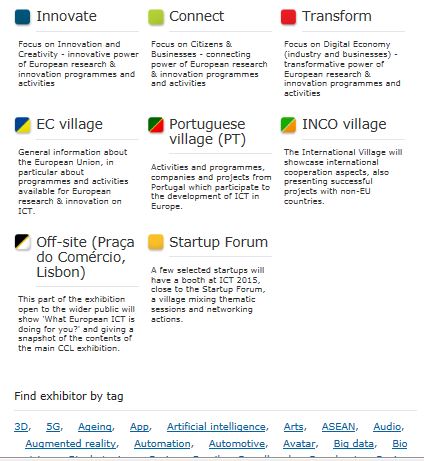Open the Ageing tag
Image resolution: width=424 pixels, height=461 pixels.
(x=95, y=427)
